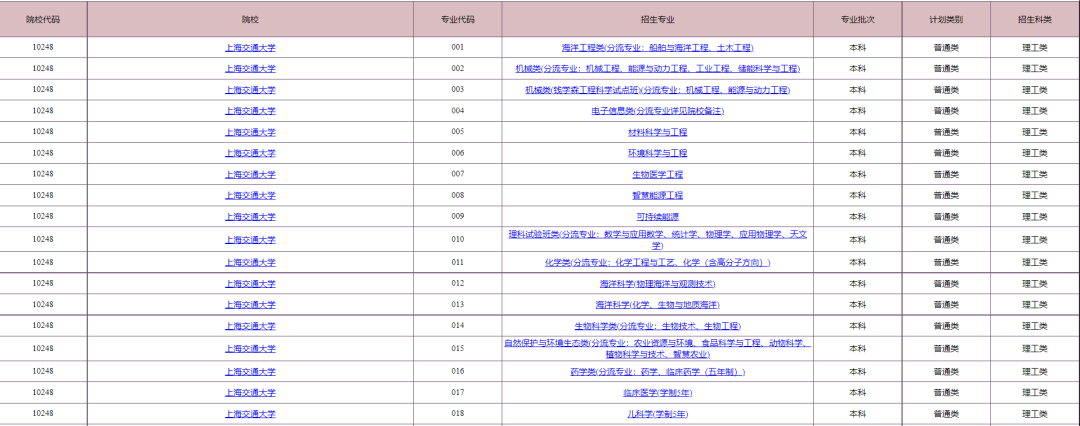Click 上海交通大学 link in row 004

pyautogui.click(x=250, y=111)
